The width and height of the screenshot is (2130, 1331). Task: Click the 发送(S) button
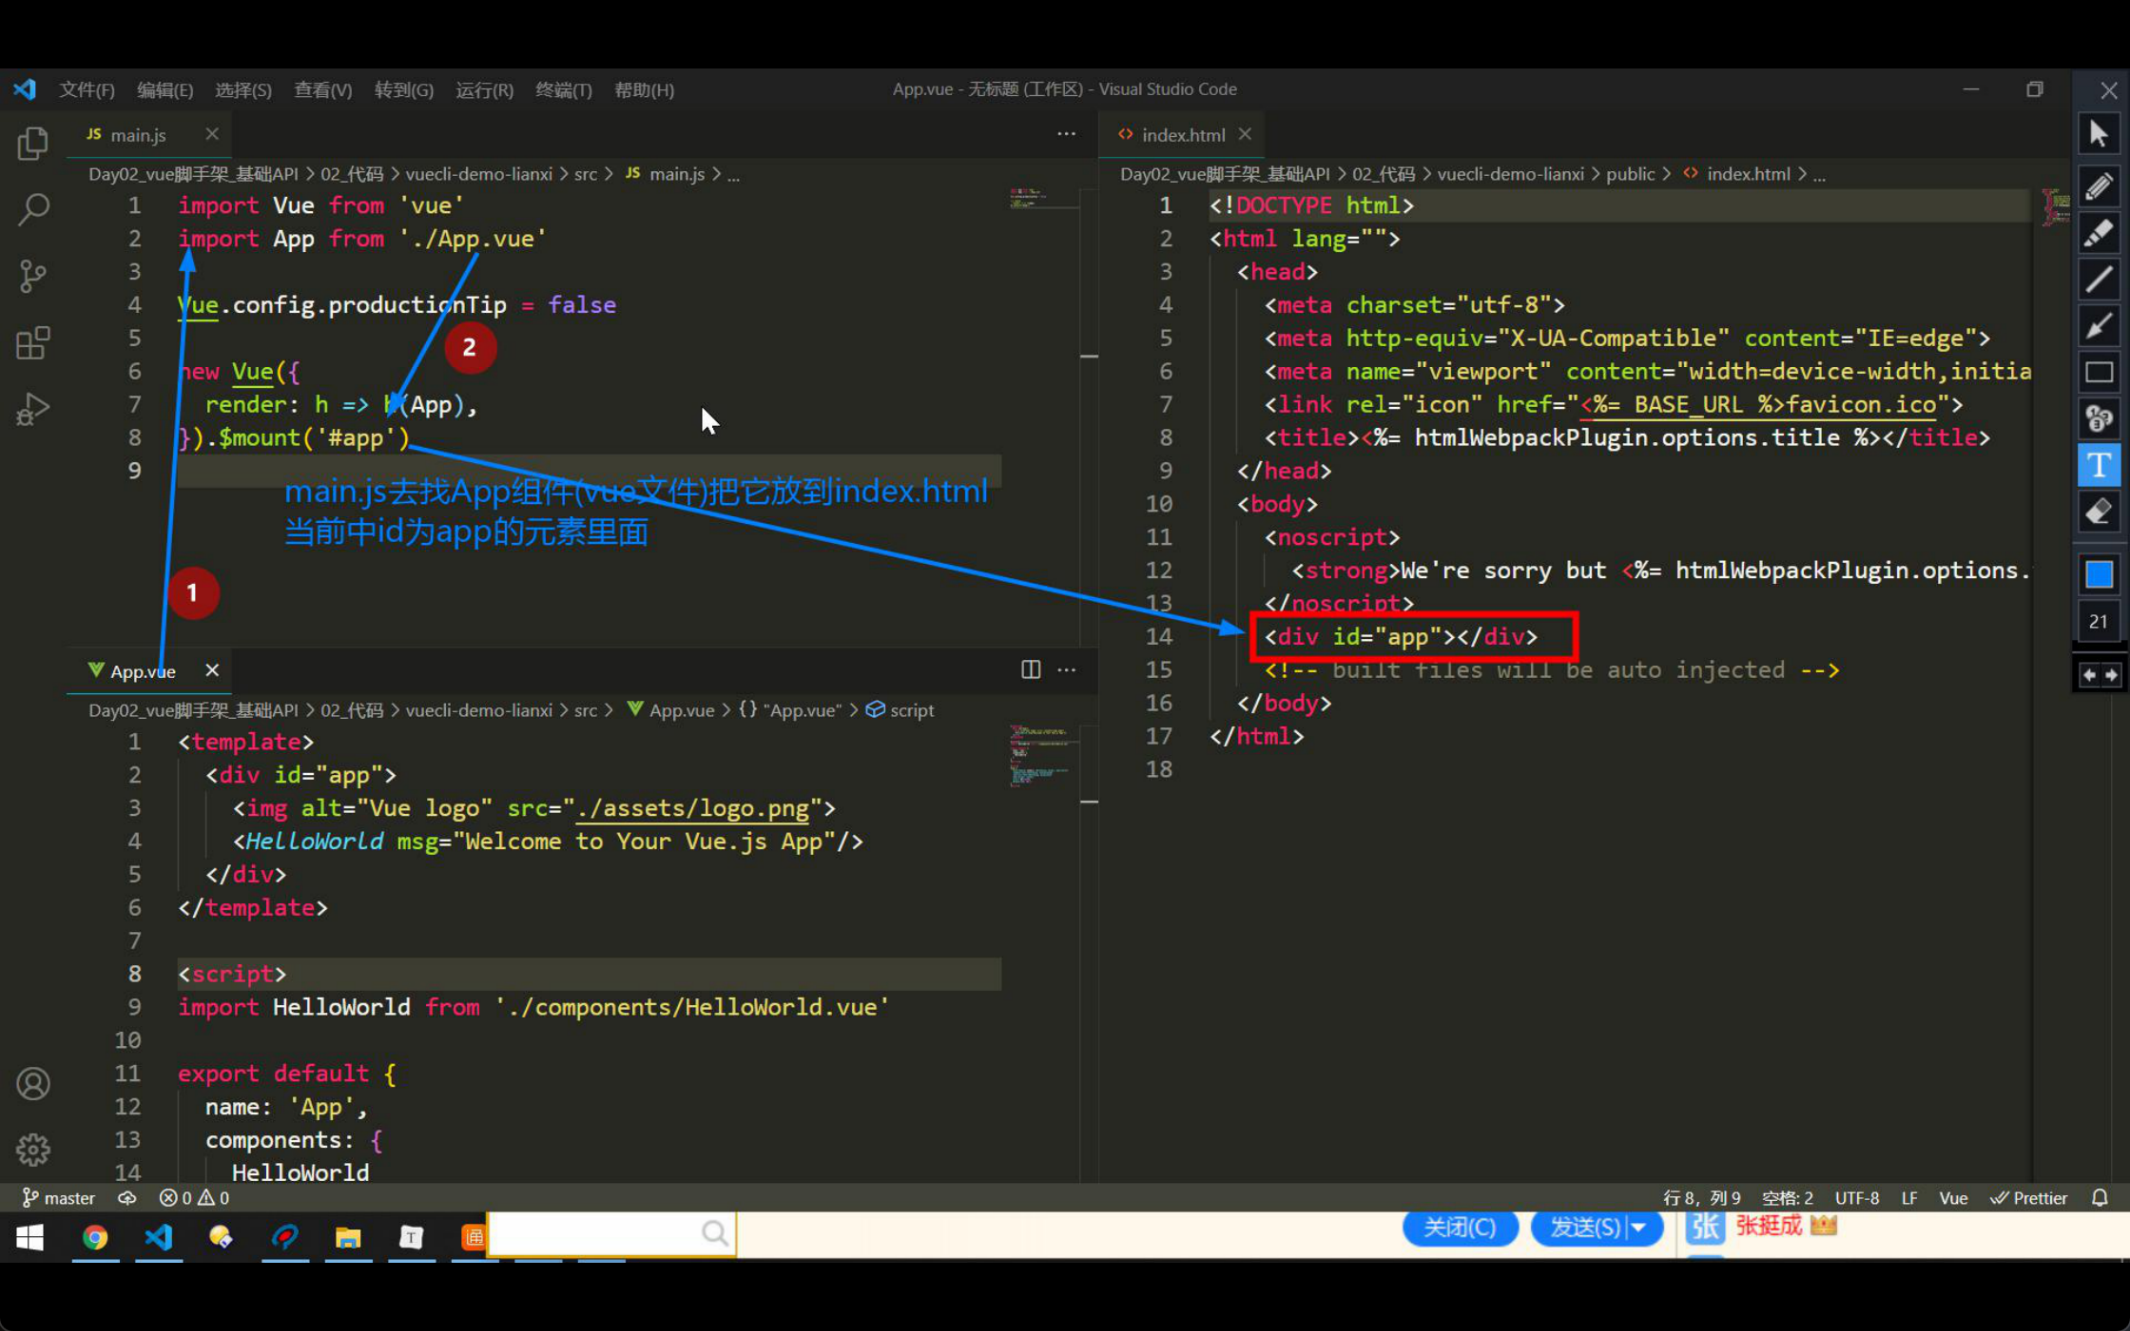click(x=1584, y=1227)
